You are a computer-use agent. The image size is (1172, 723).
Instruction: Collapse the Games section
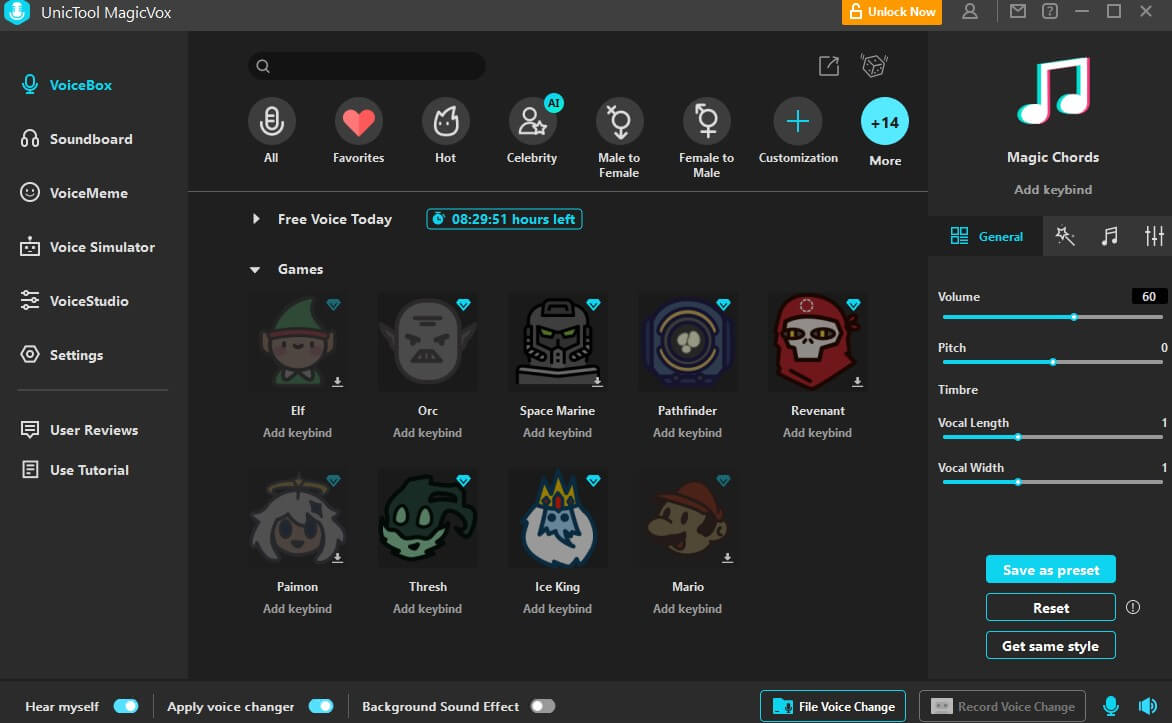point(255,269)
